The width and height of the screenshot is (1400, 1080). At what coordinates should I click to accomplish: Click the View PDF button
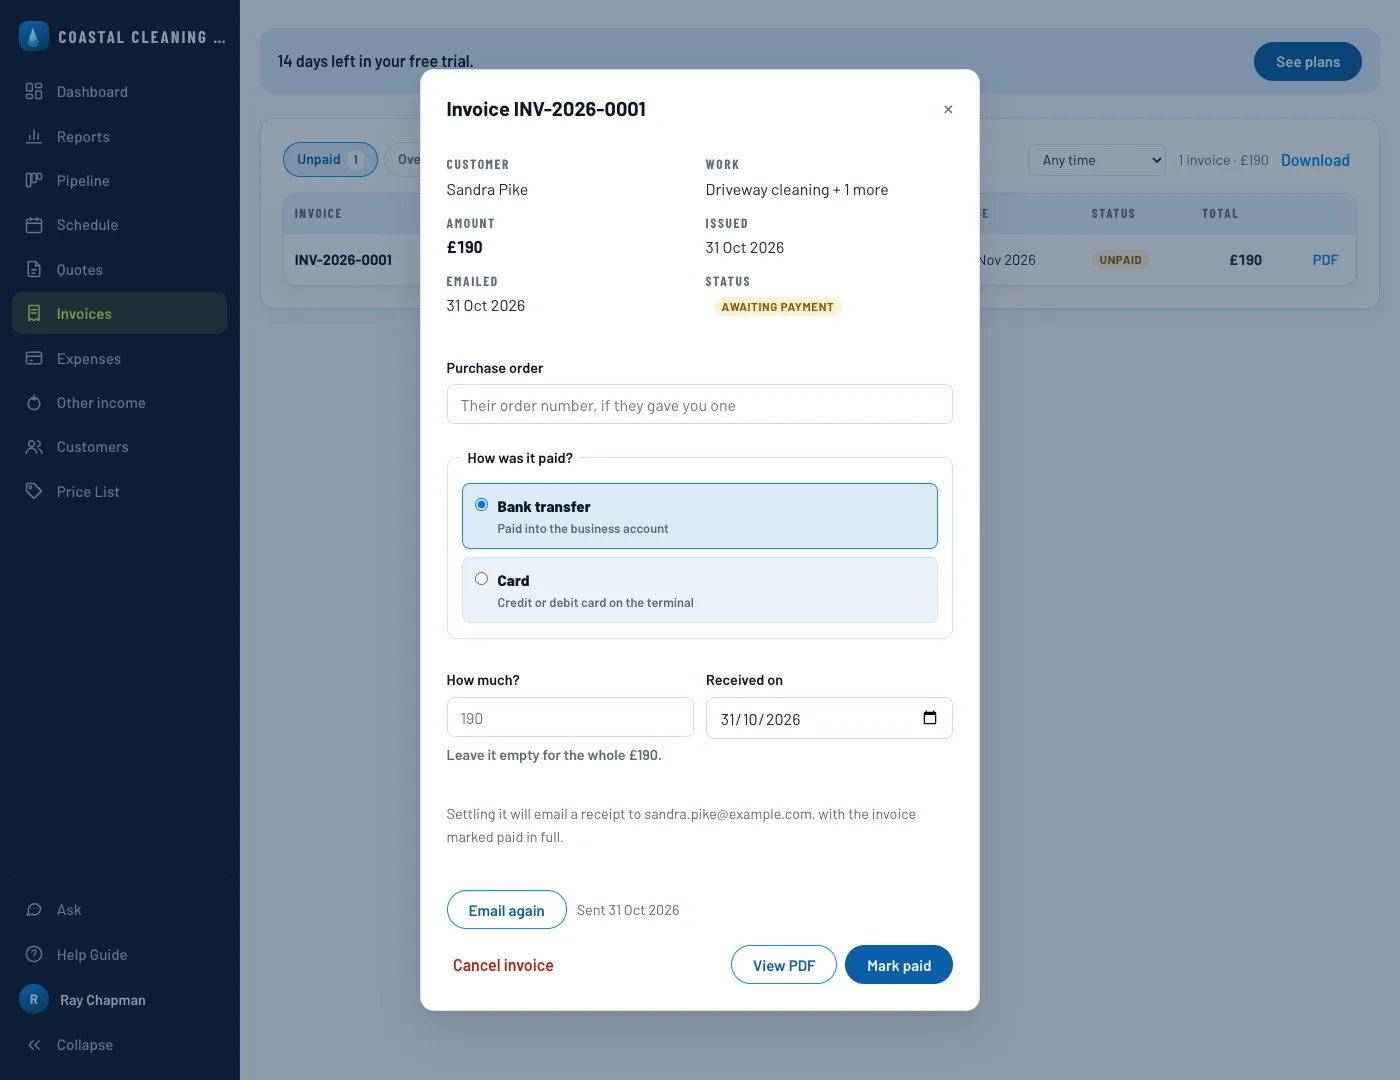tap(784, 965)
